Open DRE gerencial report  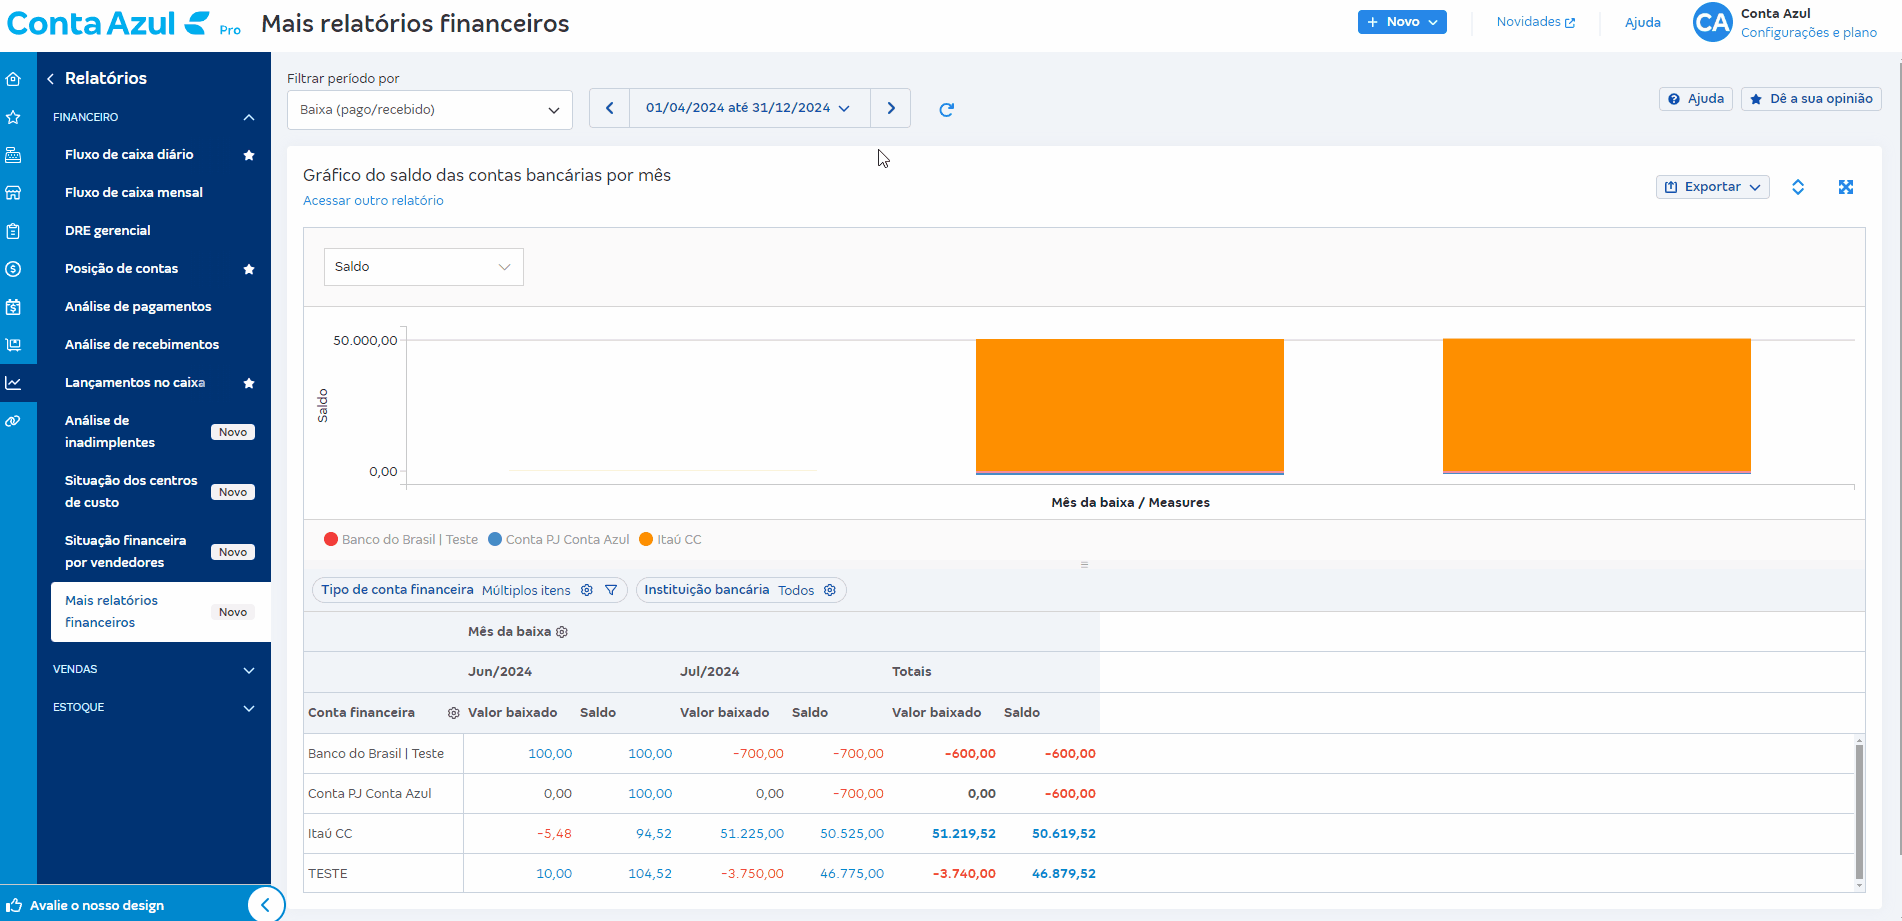coord(108,230)
